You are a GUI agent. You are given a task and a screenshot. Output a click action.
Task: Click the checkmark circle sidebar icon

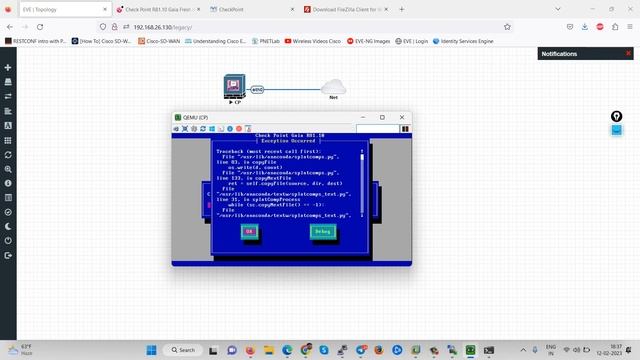point(8,212)
